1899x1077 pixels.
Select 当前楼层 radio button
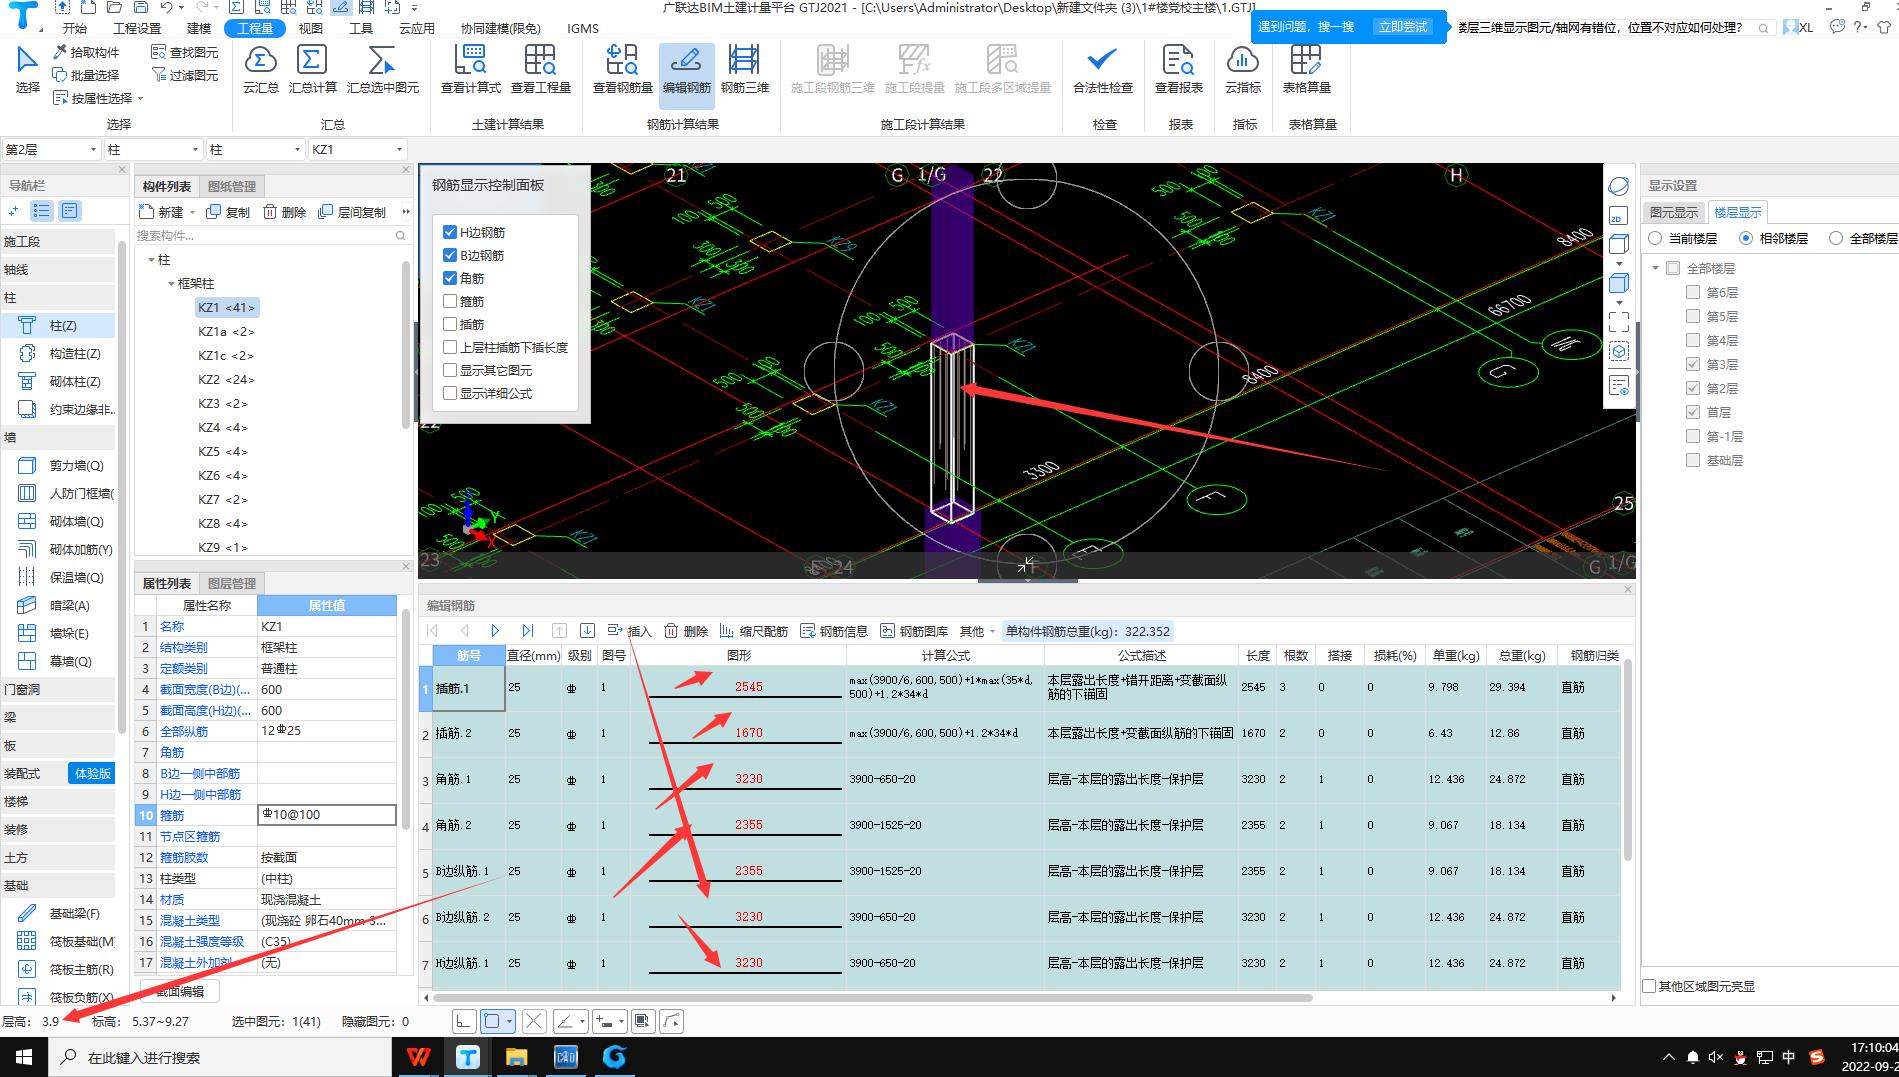click(x=1655, y=238)
